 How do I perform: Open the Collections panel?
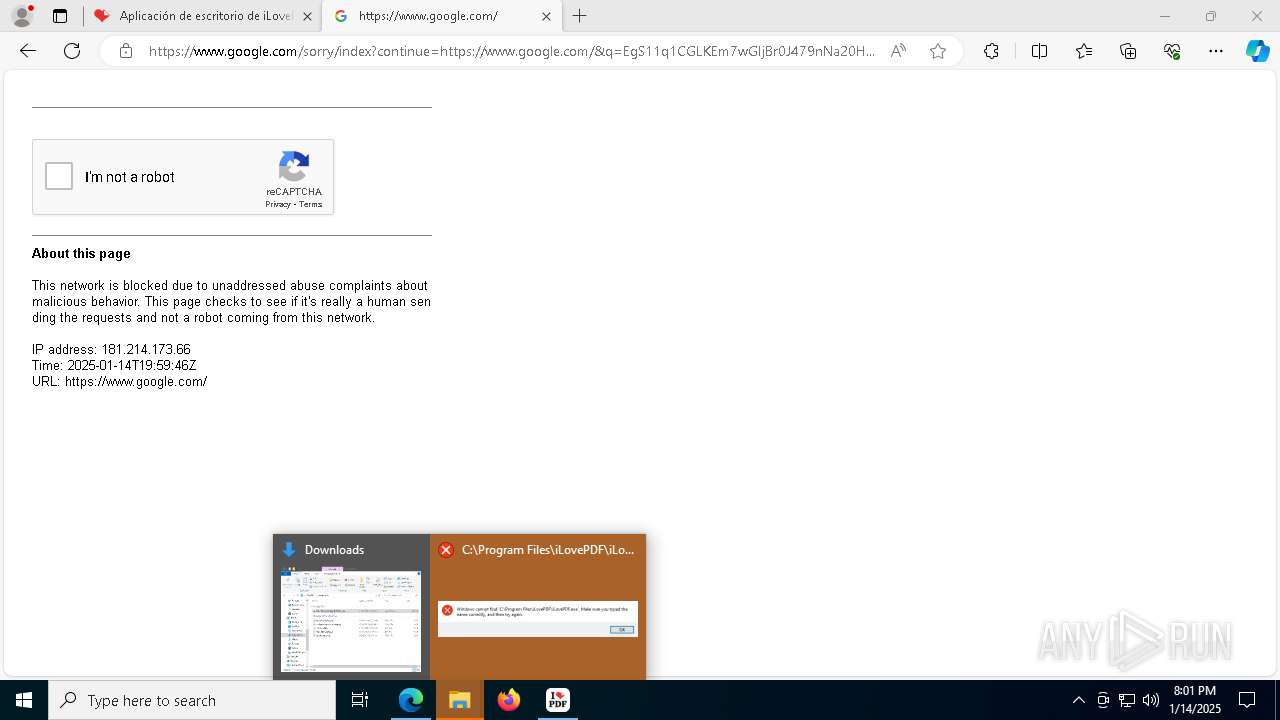point(1128,51)
